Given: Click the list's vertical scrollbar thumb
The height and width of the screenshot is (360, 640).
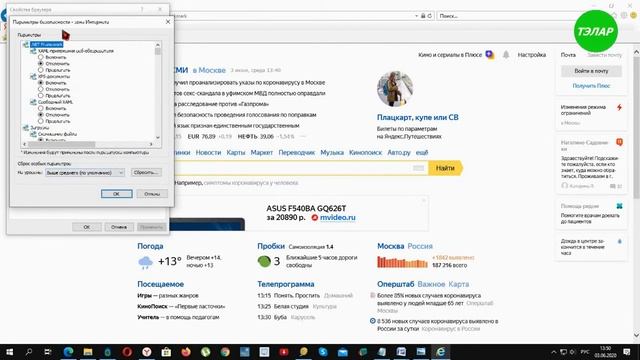Looking at the screenshot, I should (x=158, y=51).
